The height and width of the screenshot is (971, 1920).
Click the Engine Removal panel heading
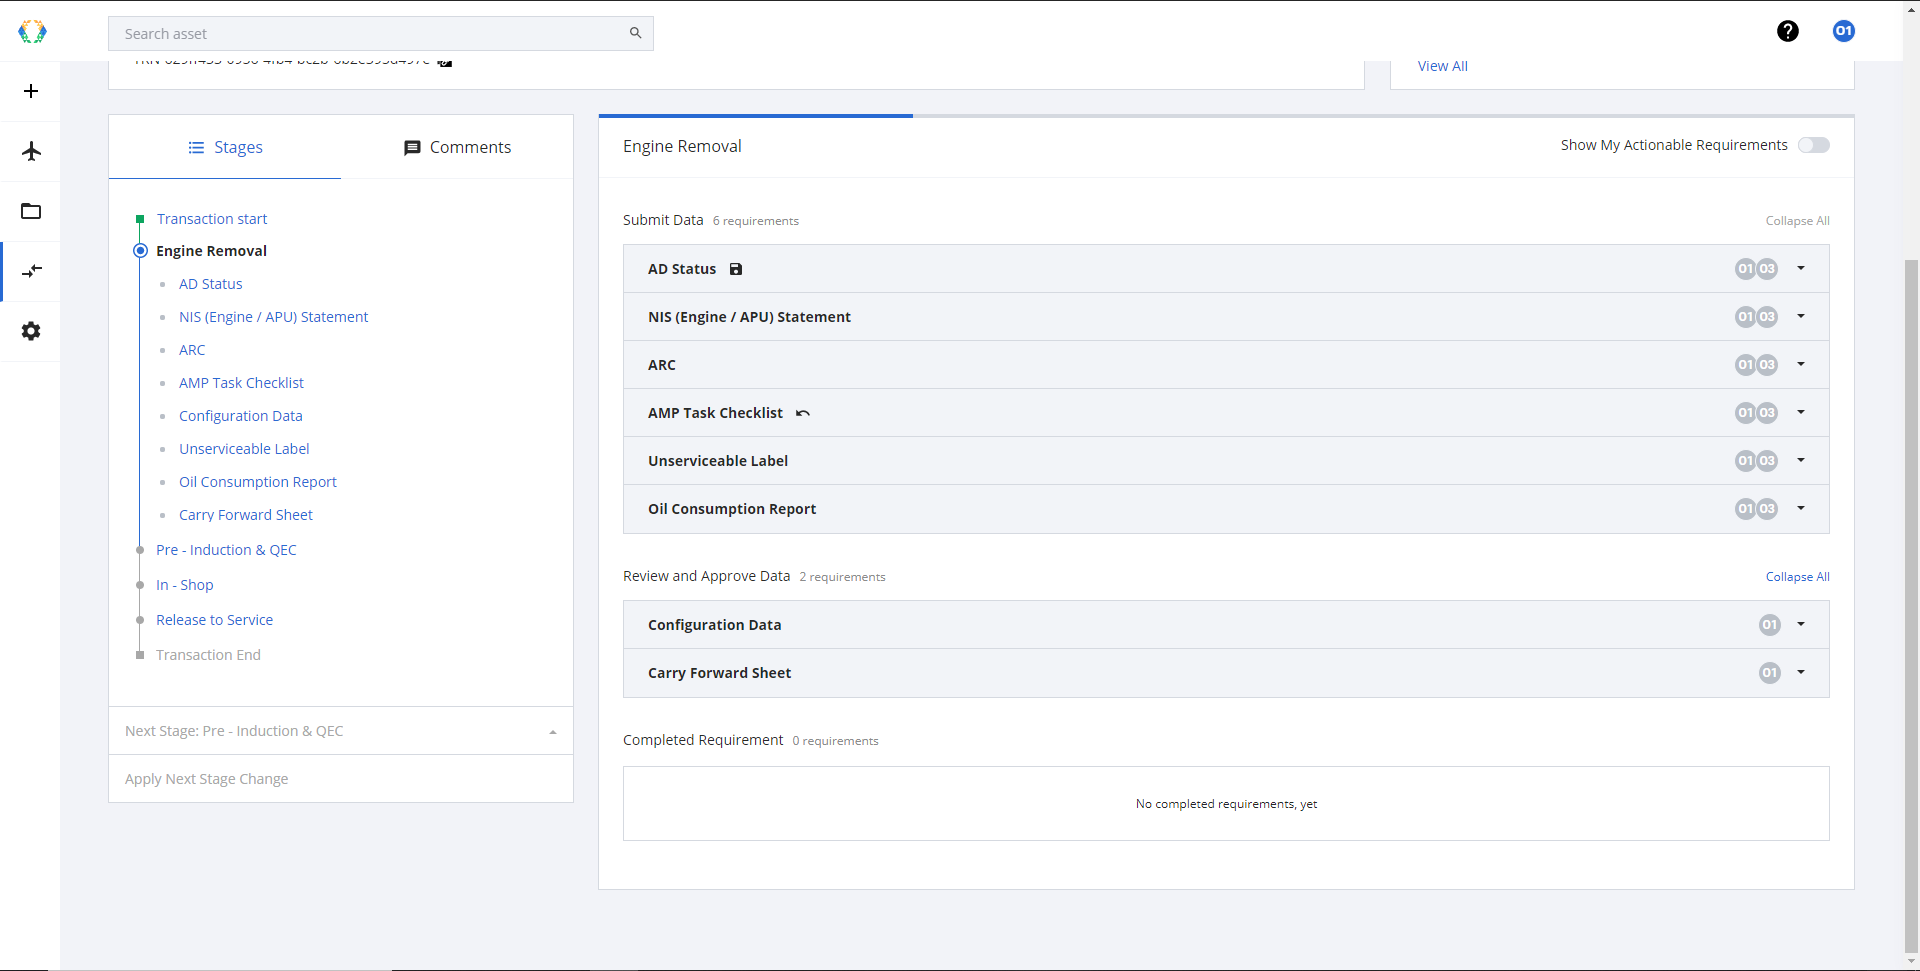[x=682, y=146]
